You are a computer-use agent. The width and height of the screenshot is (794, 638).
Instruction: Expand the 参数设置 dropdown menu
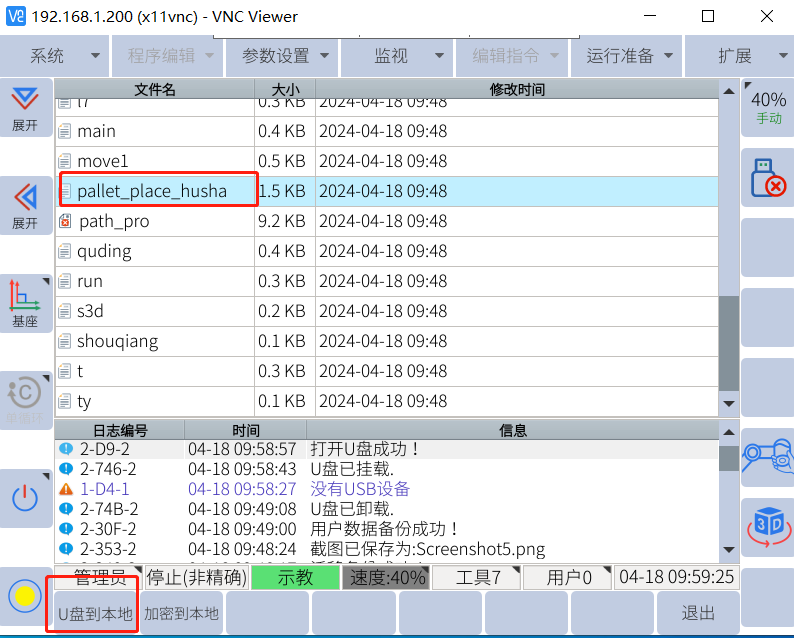(x=283, y=56)
